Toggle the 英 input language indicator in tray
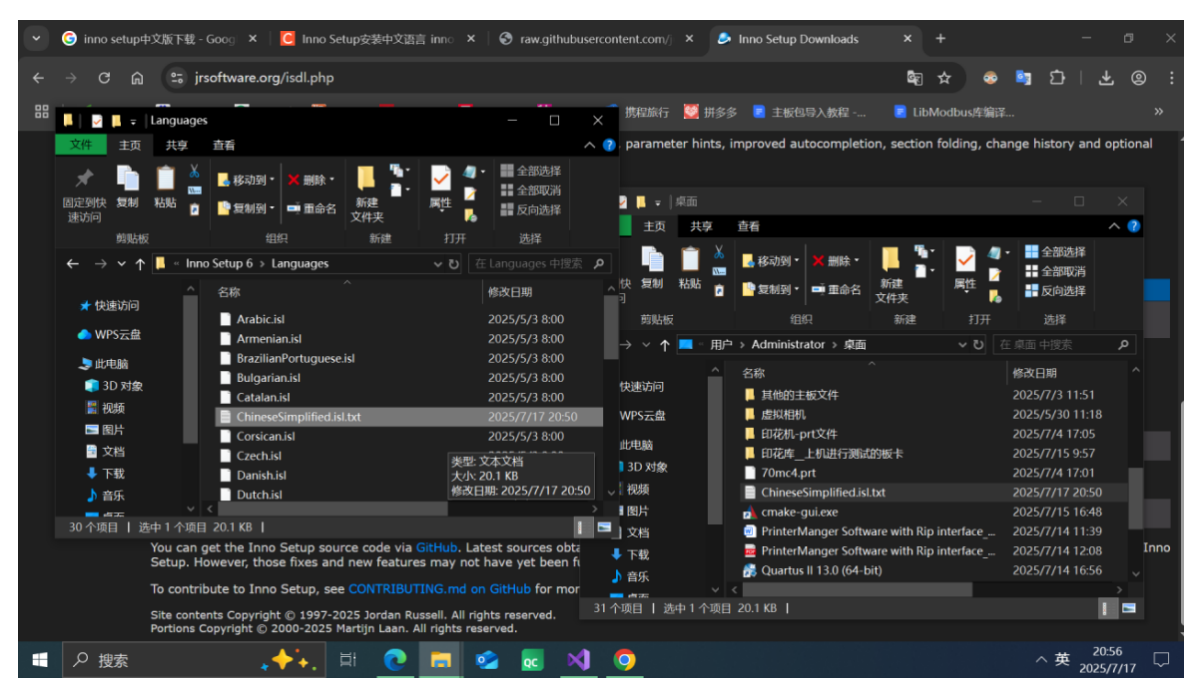 1062,659
